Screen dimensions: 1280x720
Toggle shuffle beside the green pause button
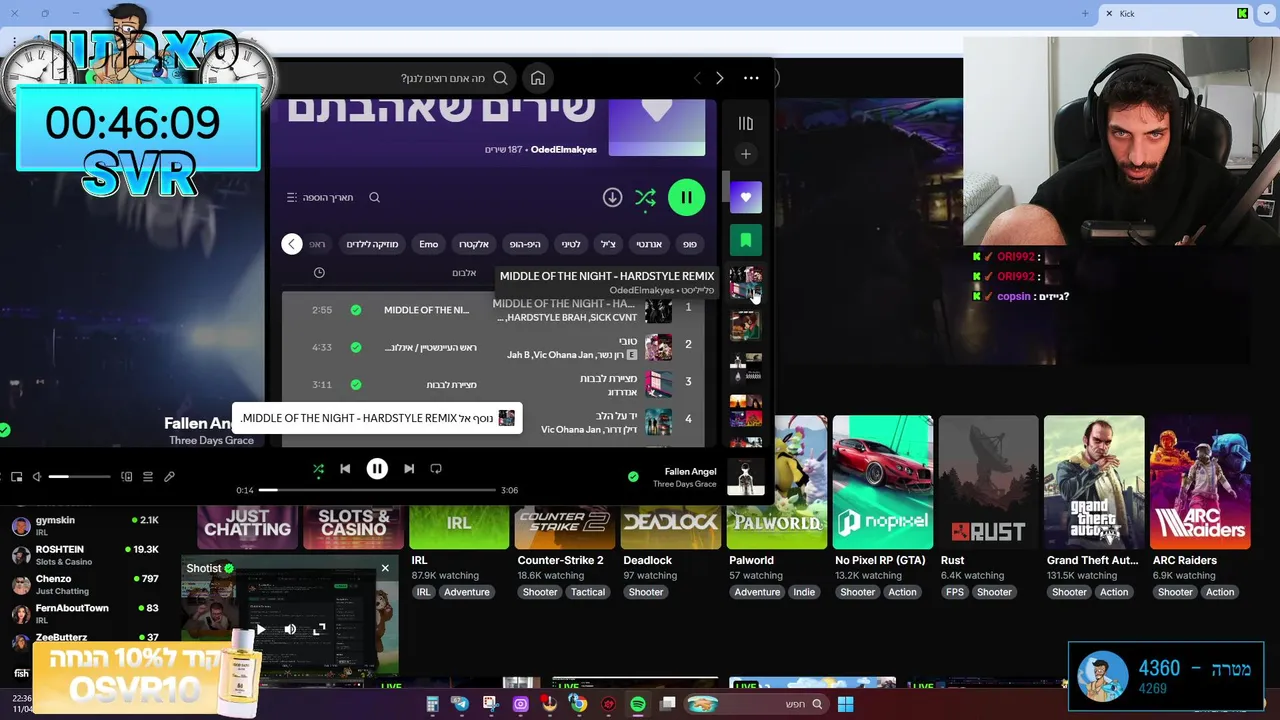tap(645, 197)
